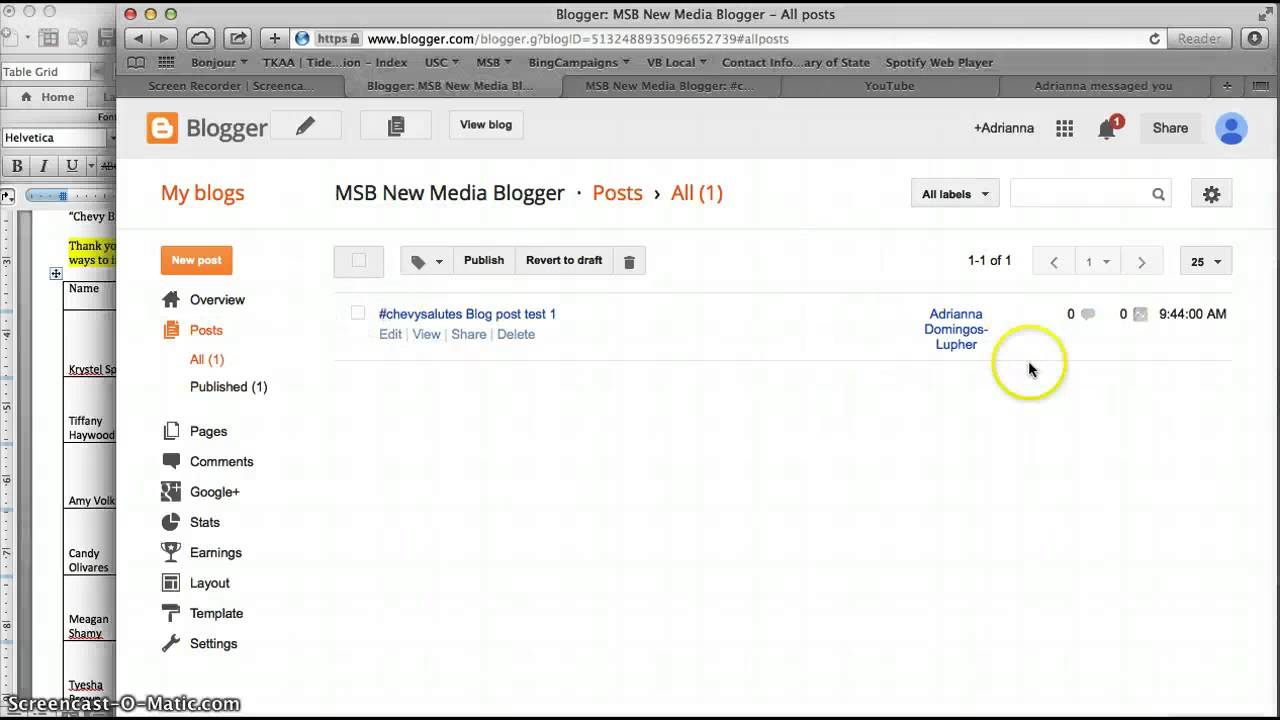Click the views icon on post row

click(x=1140, y=314)
